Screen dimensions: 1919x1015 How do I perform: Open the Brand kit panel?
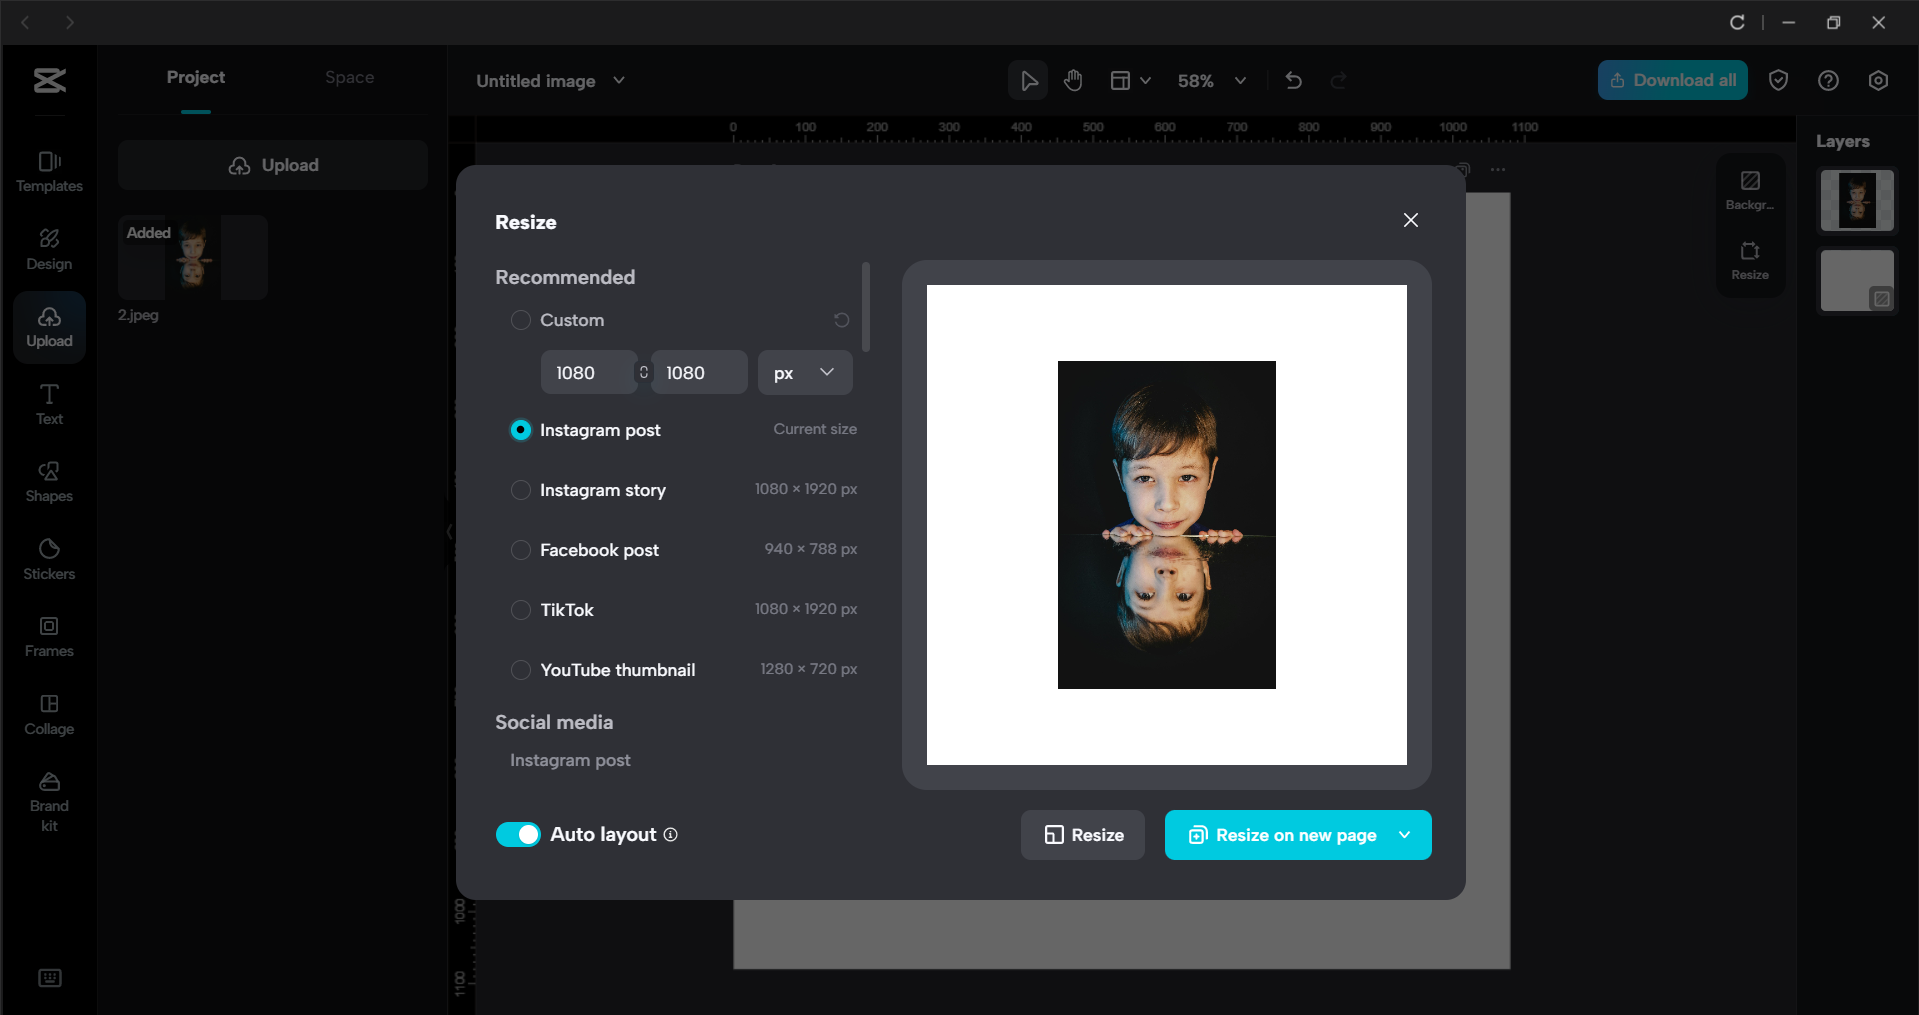[48, 797]
